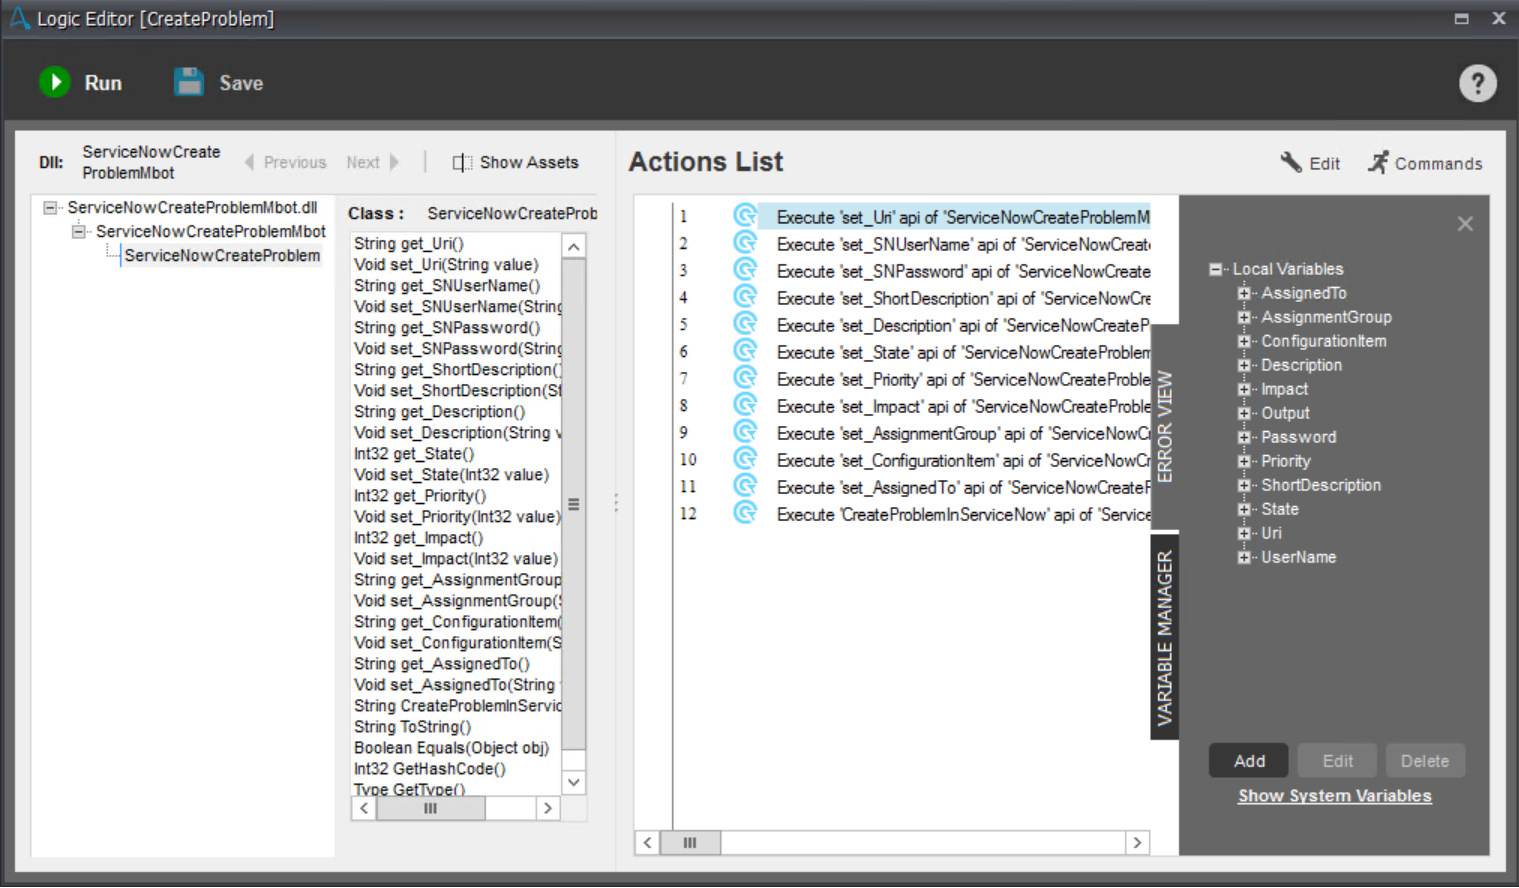The image size is (1519, 888).
Task: Click the Show Assets icon
Action: 461,162
